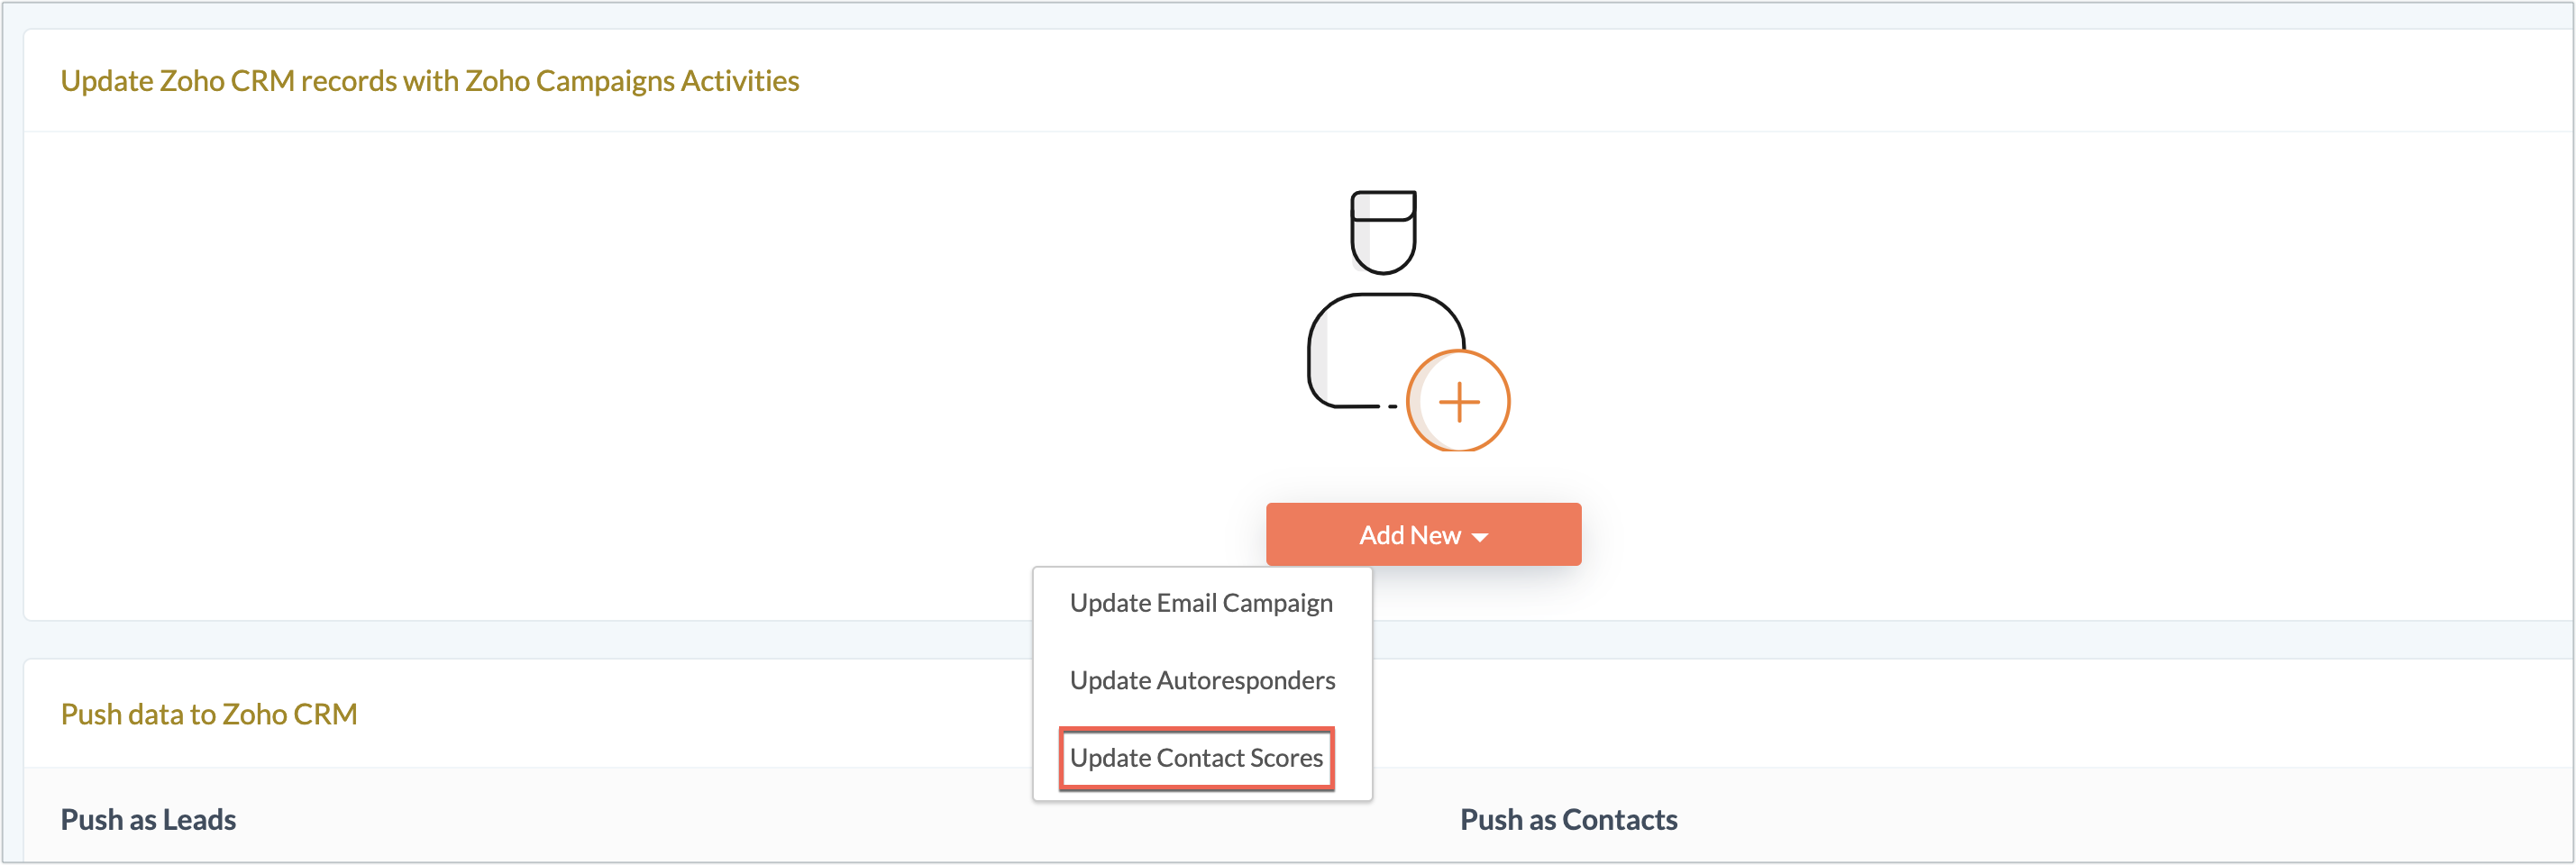
Task: Click the Update Zoho CRM records heading
Action: (x=430, y=80)
